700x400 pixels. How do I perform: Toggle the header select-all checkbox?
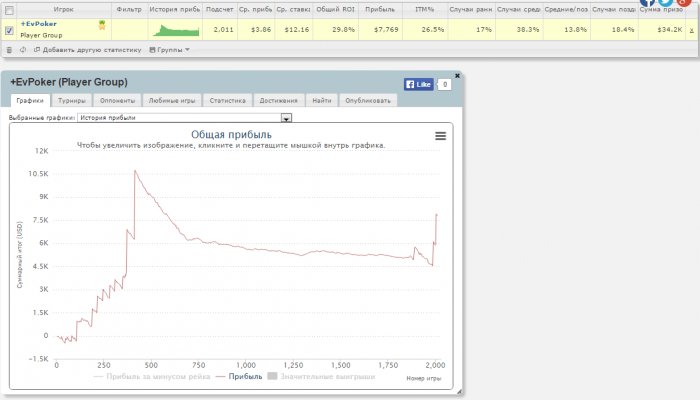(9, 10)
